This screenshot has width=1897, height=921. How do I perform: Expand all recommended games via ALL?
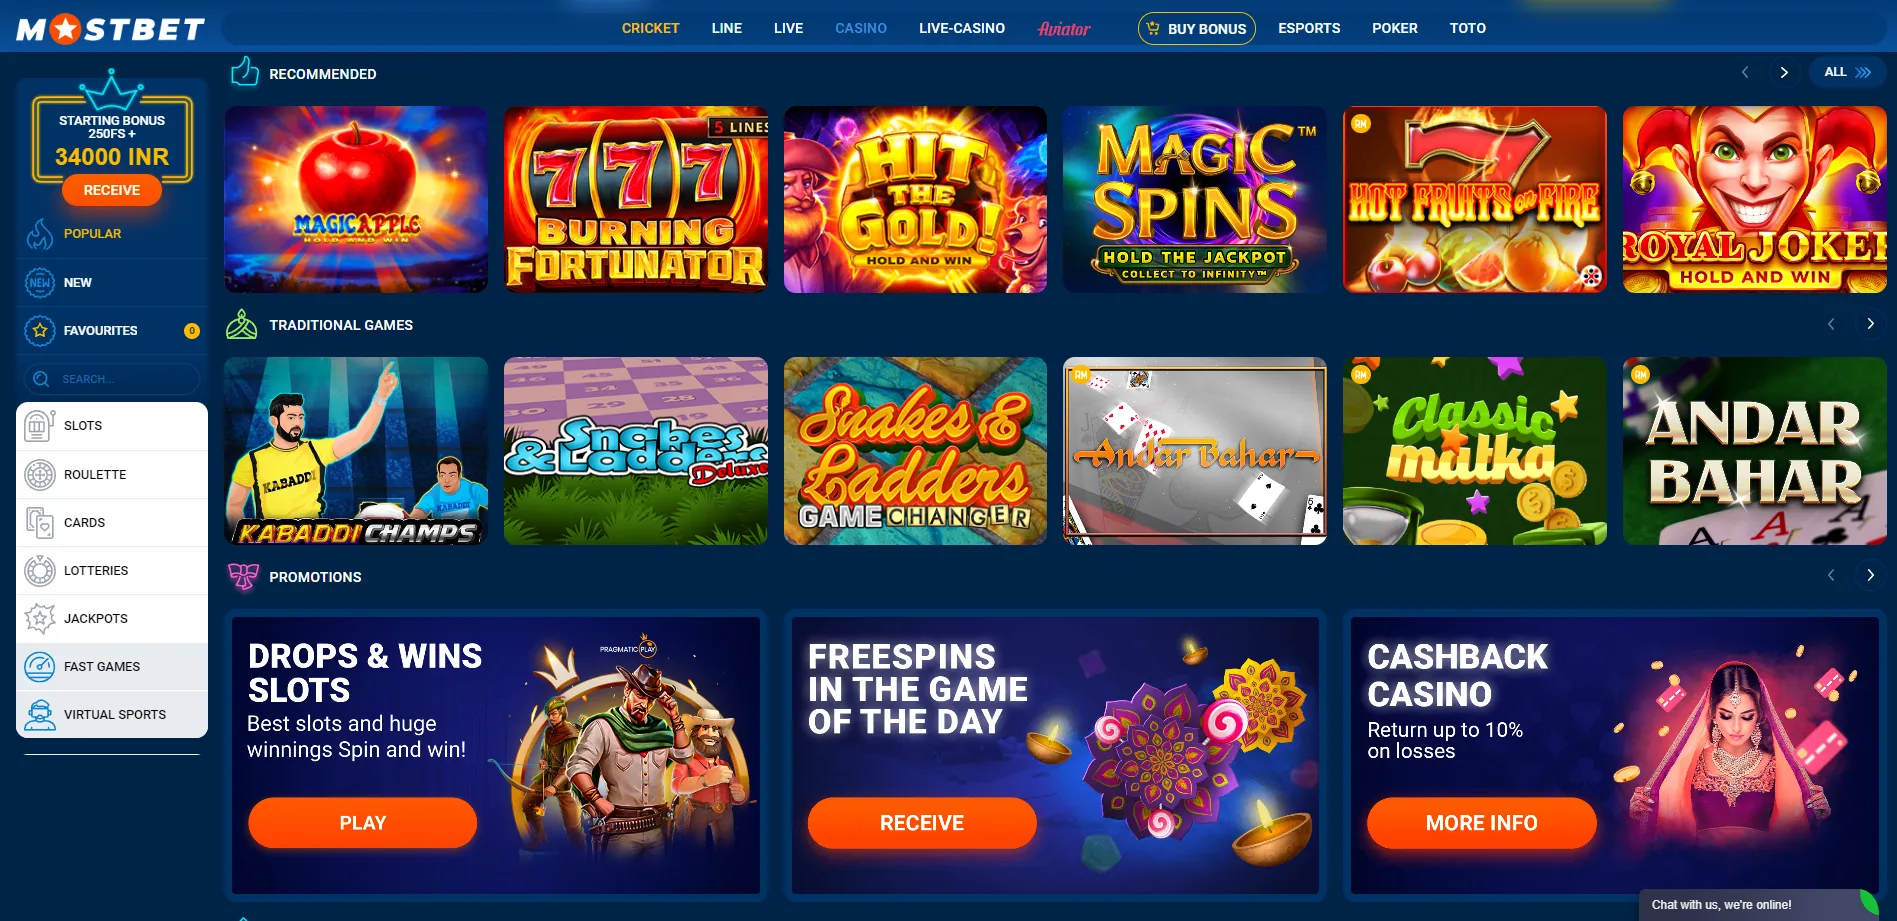click(x=1847, y=72)
